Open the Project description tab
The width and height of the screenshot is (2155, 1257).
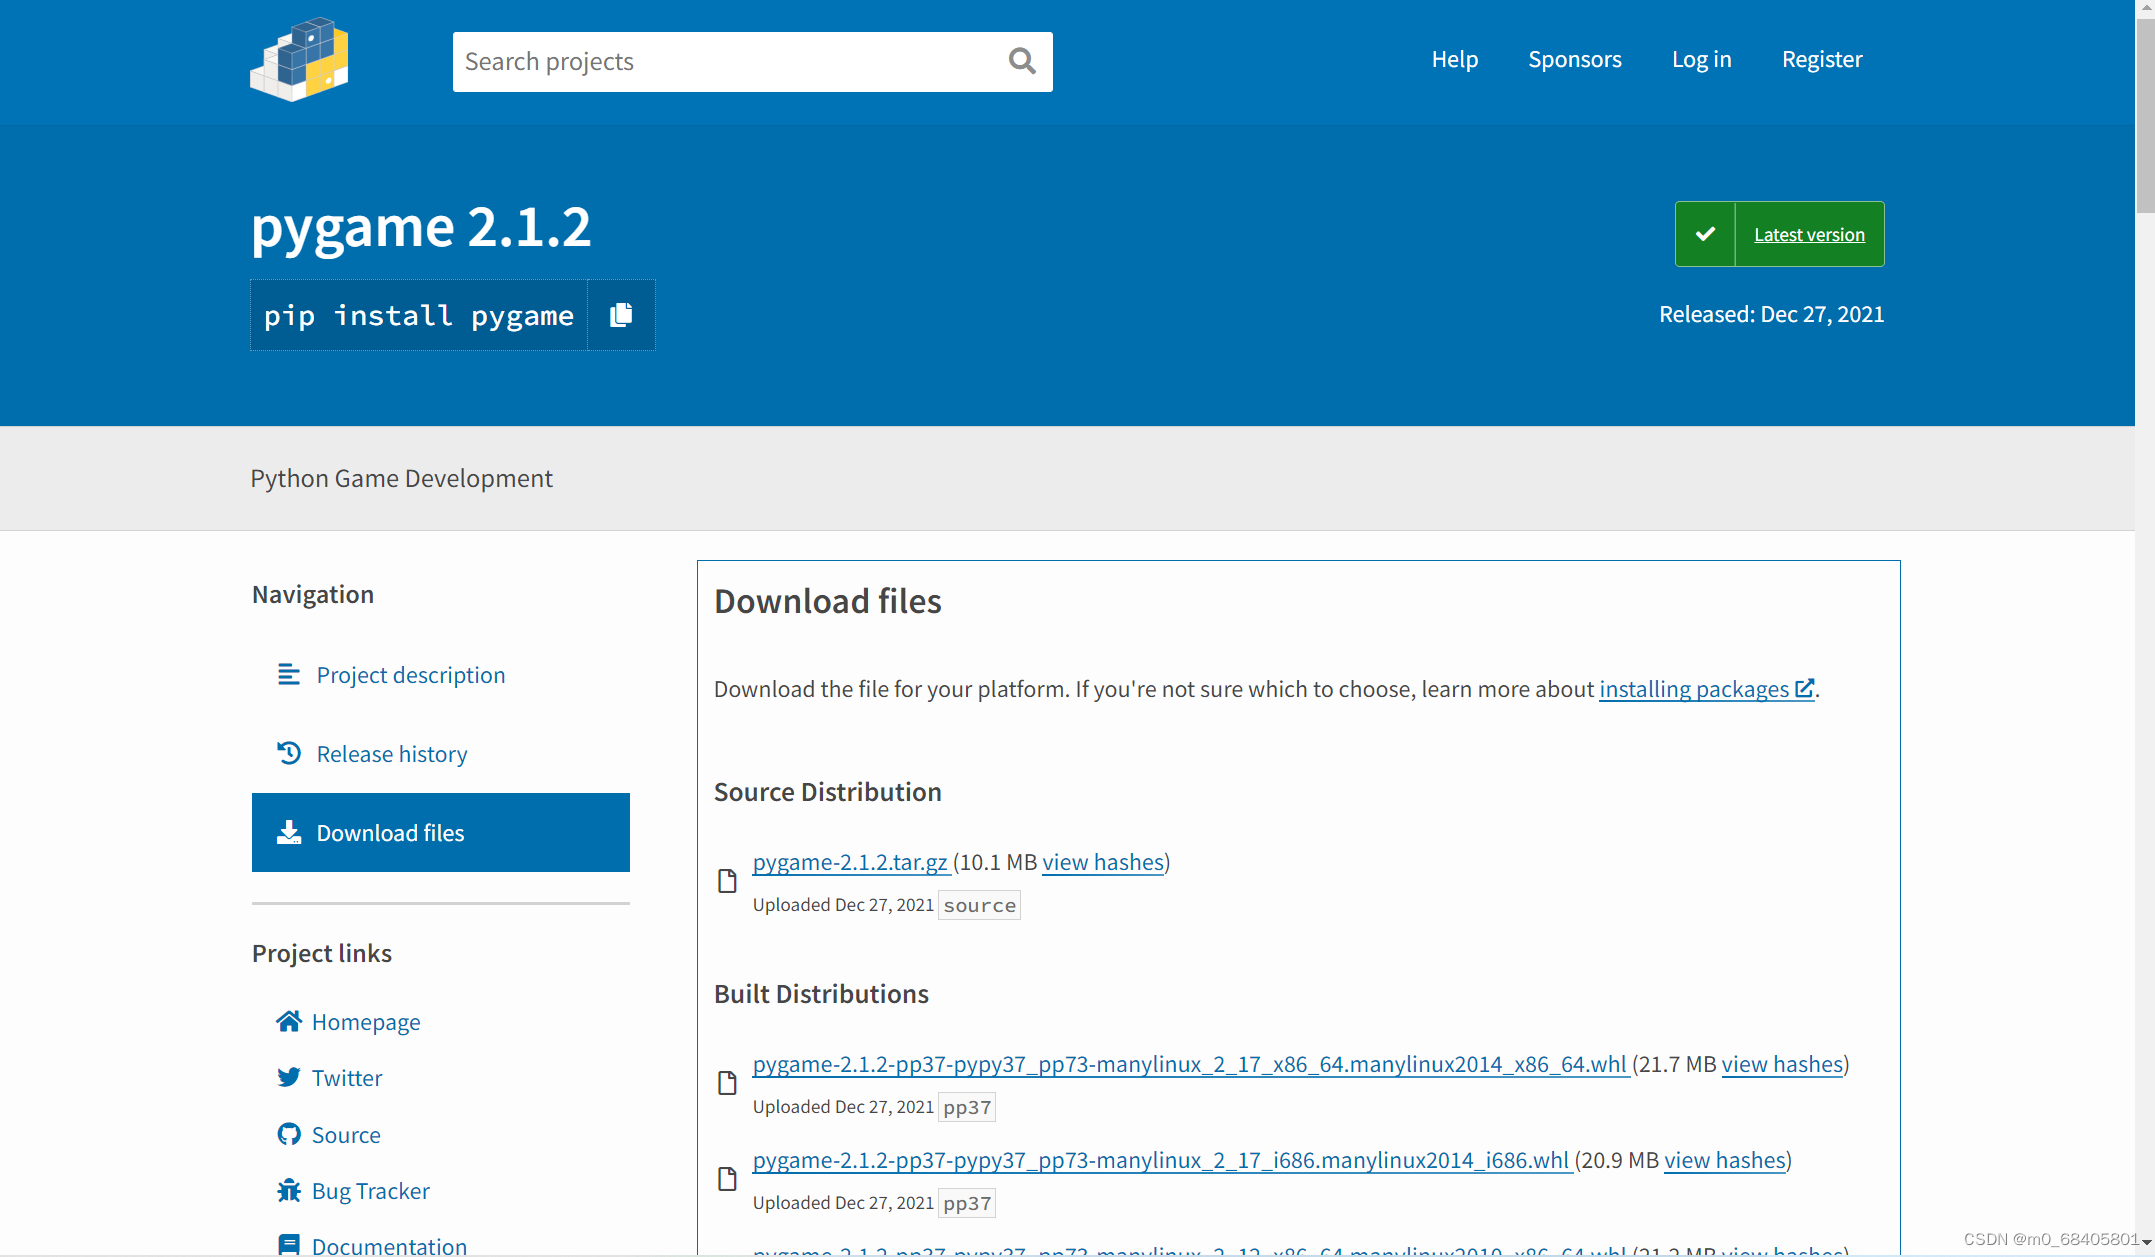[x=410, y=675]
